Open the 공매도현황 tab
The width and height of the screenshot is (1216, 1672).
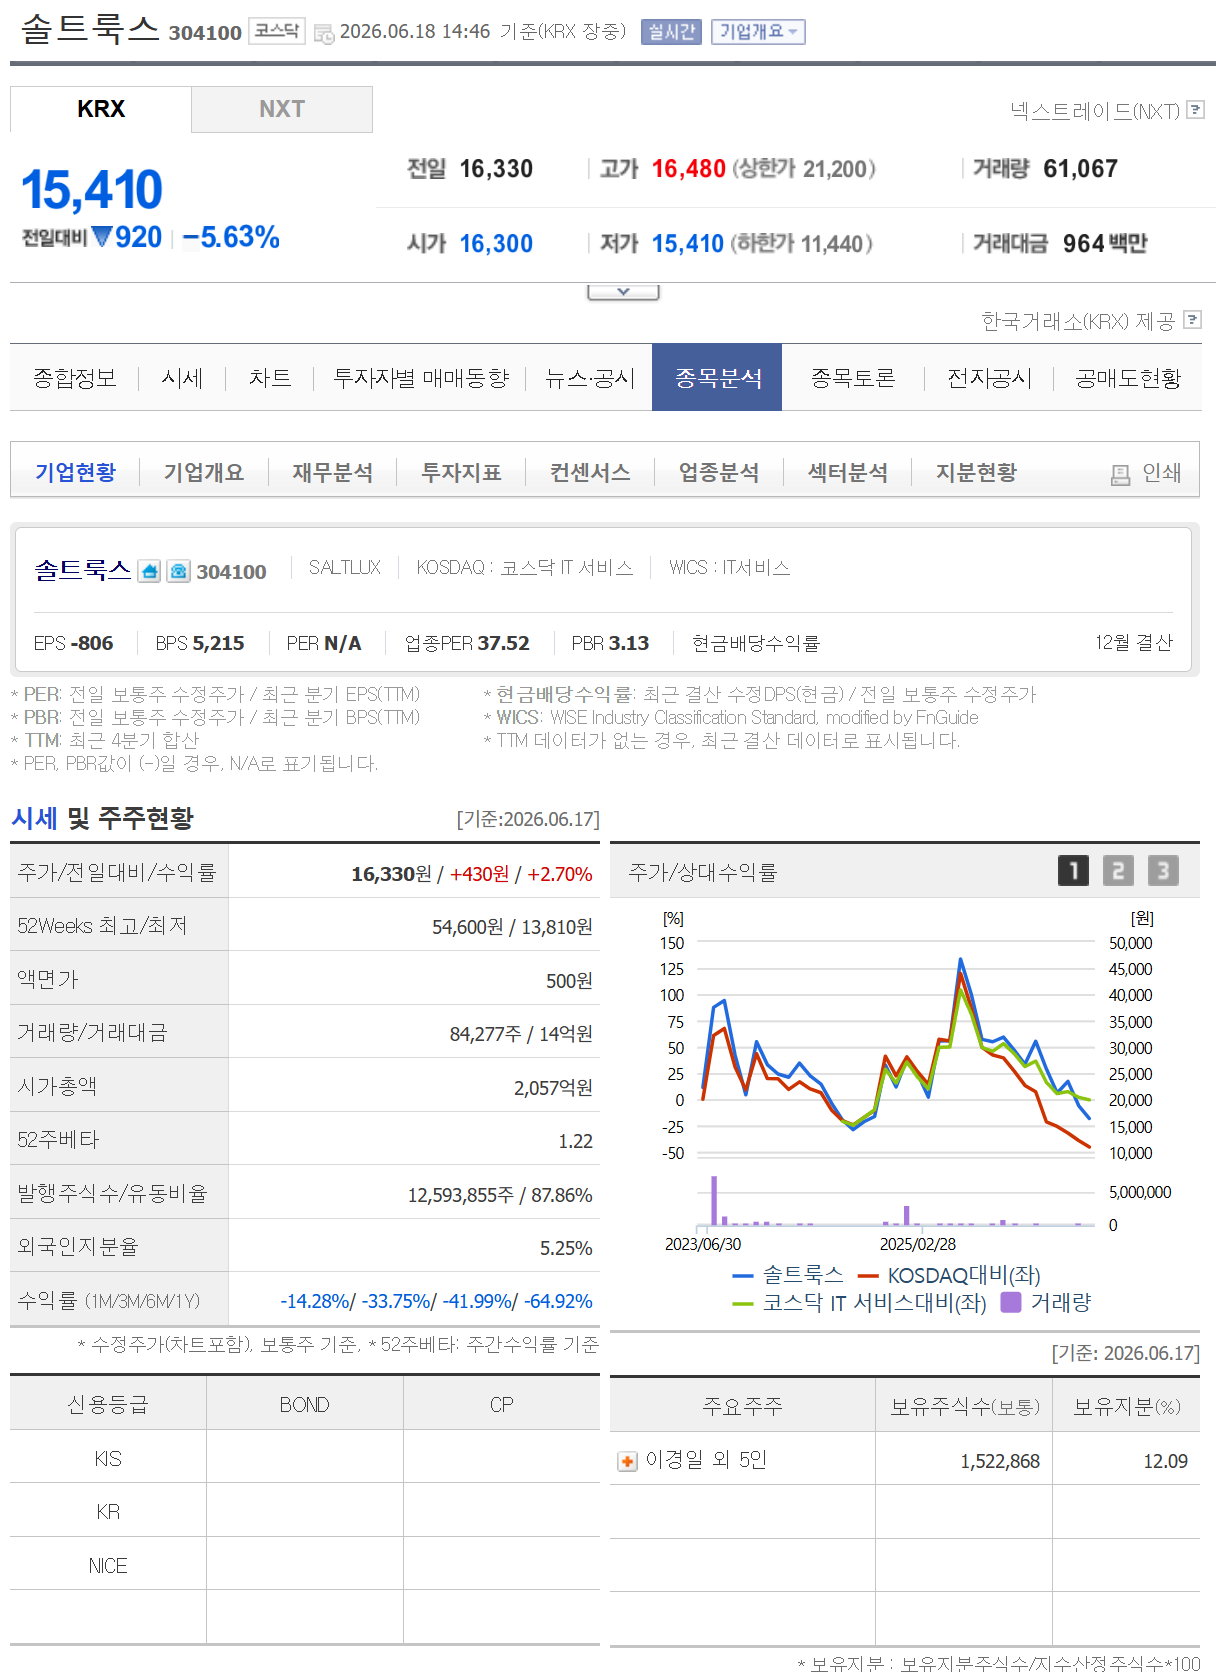click(1128, 378)
